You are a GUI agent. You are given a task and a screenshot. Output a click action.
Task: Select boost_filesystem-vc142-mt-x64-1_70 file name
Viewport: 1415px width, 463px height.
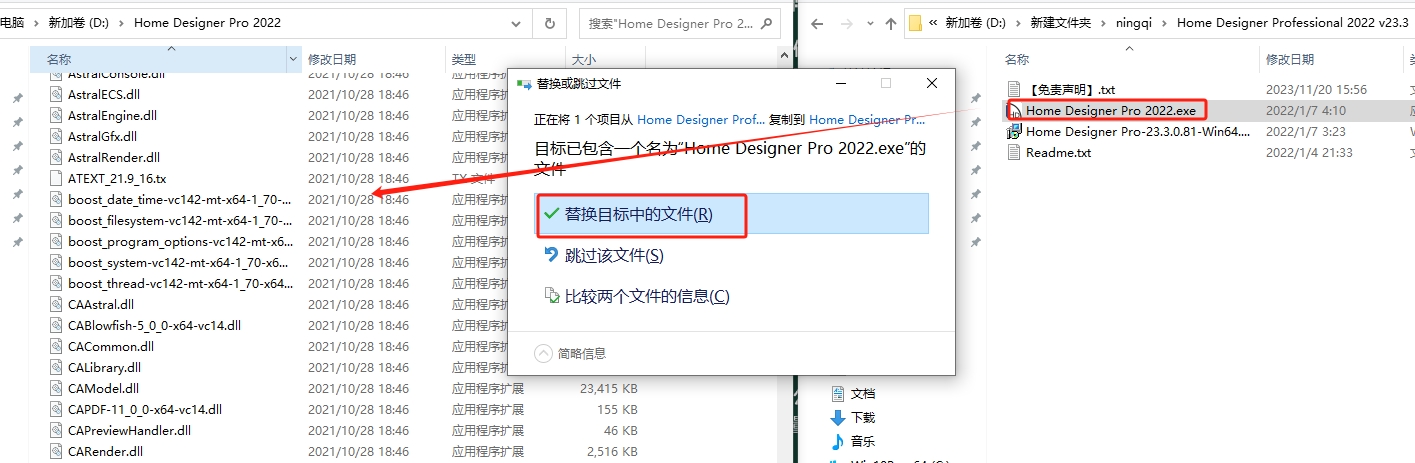point(180,221)
